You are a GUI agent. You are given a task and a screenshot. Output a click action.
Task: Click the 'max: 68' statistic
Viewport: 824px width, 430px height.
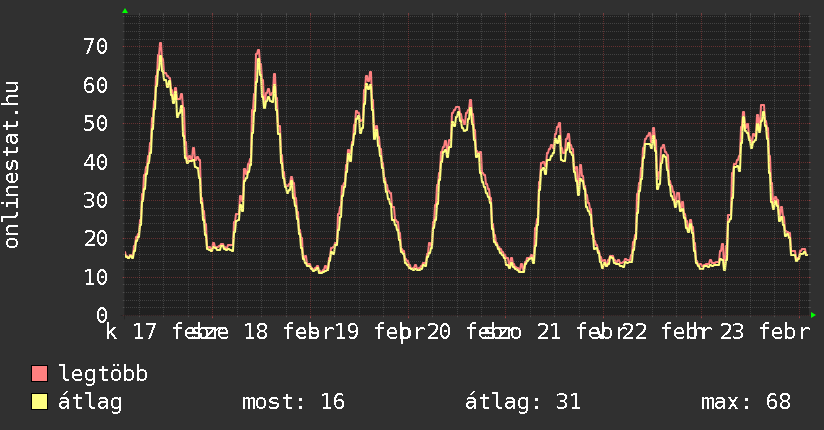(746, 402)
